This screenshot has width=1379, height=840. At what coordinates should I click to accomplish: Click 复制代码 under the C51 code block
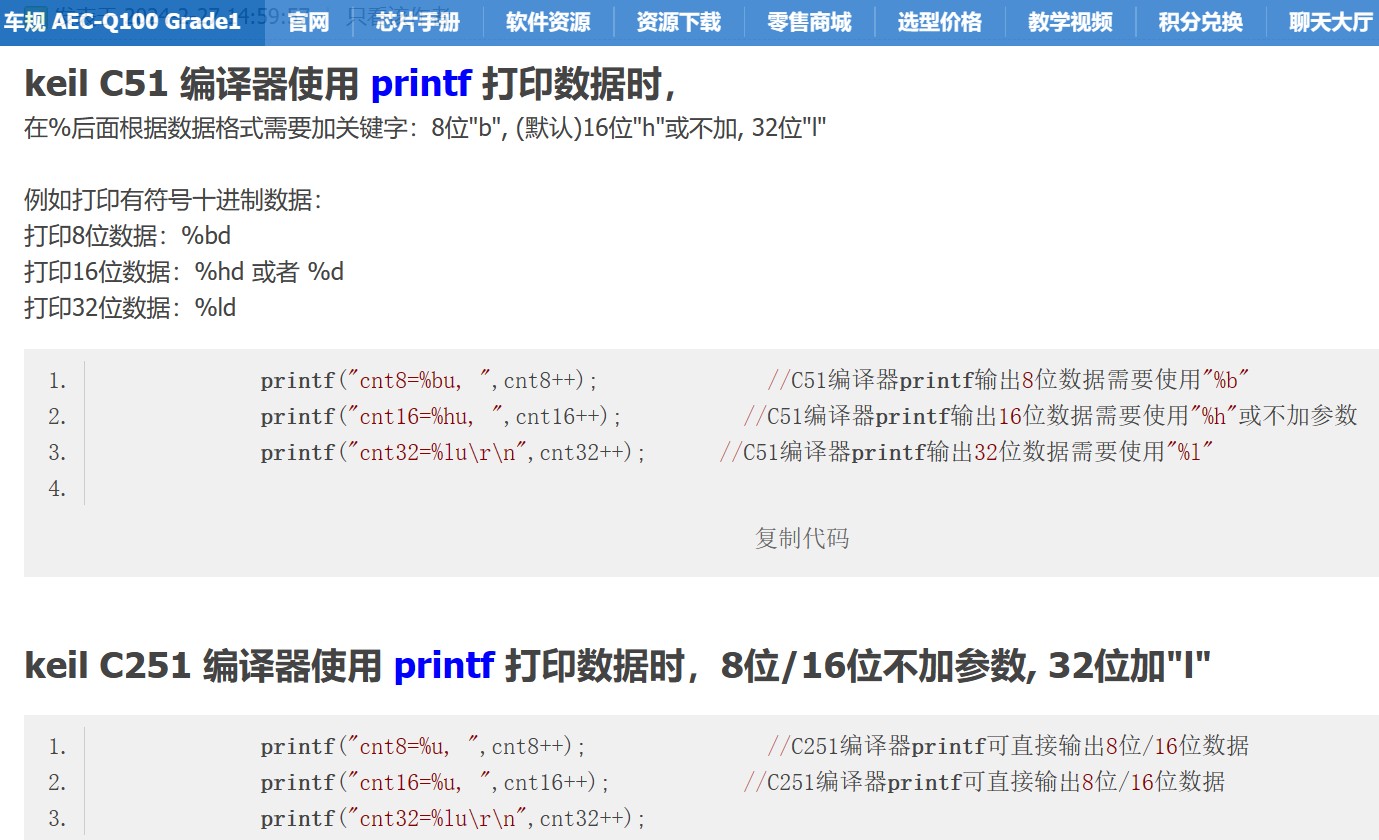click(802, 538)
